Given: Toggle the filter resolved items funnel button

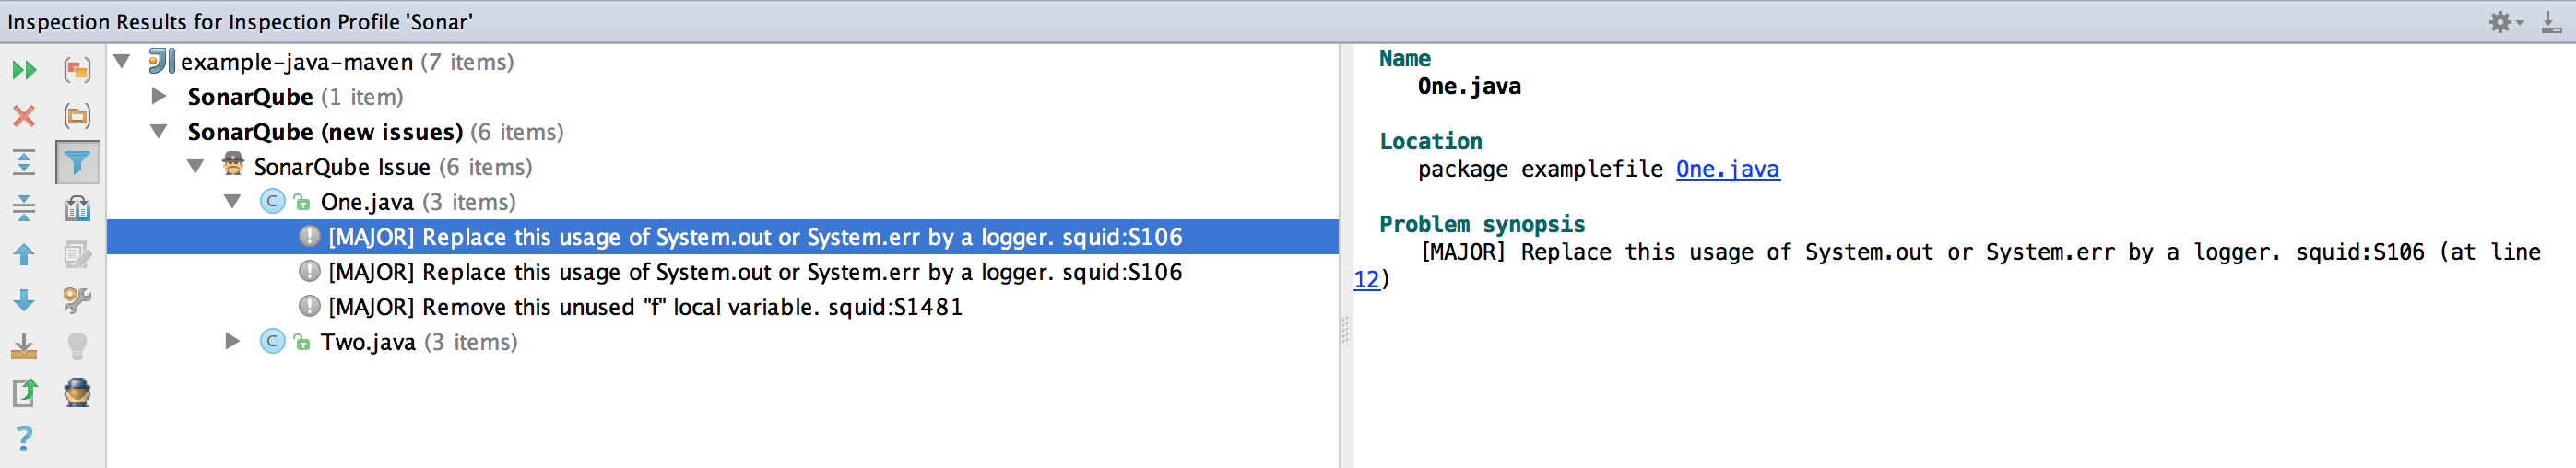Looking at the screenshot, I should pos(77,162).
